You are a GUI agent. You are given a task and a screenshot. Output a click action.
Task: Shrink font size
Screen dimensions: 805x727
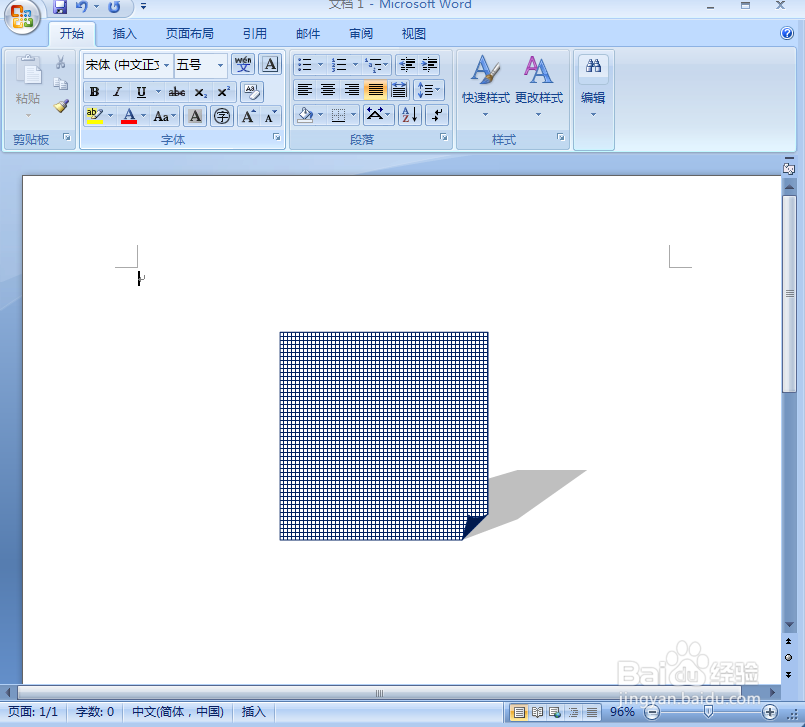point(271,116)
